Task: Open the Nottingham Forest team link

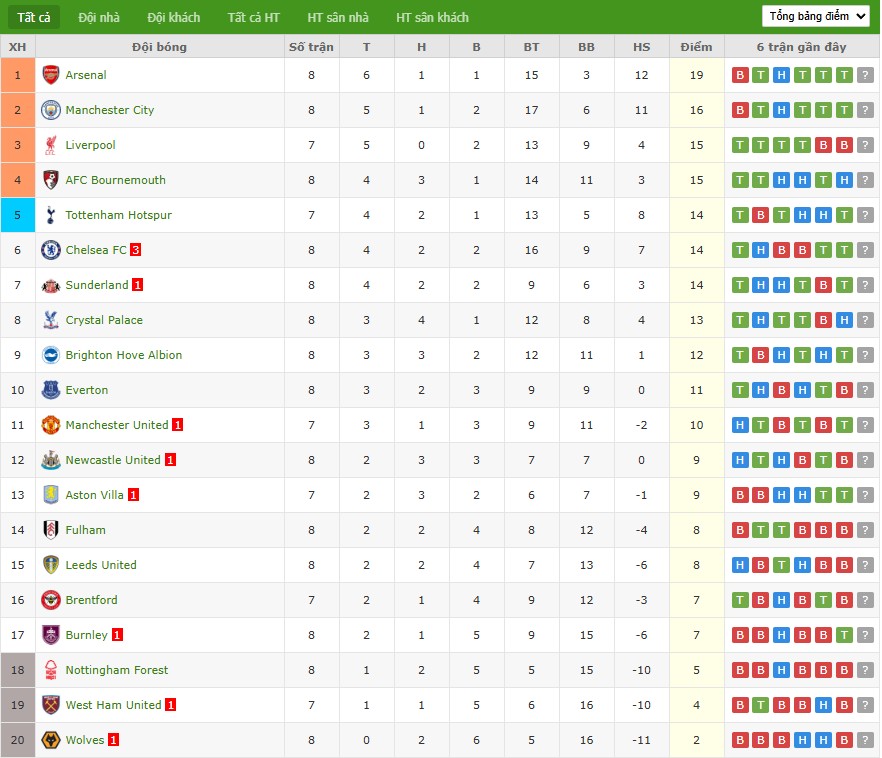Action: point(117,670)
